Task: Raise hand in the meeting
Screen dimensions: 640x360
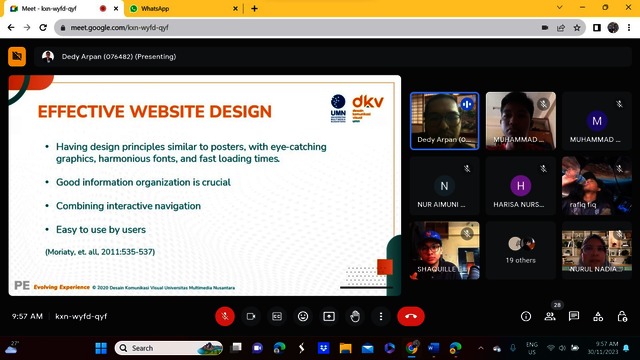Action: click(355, 316)
